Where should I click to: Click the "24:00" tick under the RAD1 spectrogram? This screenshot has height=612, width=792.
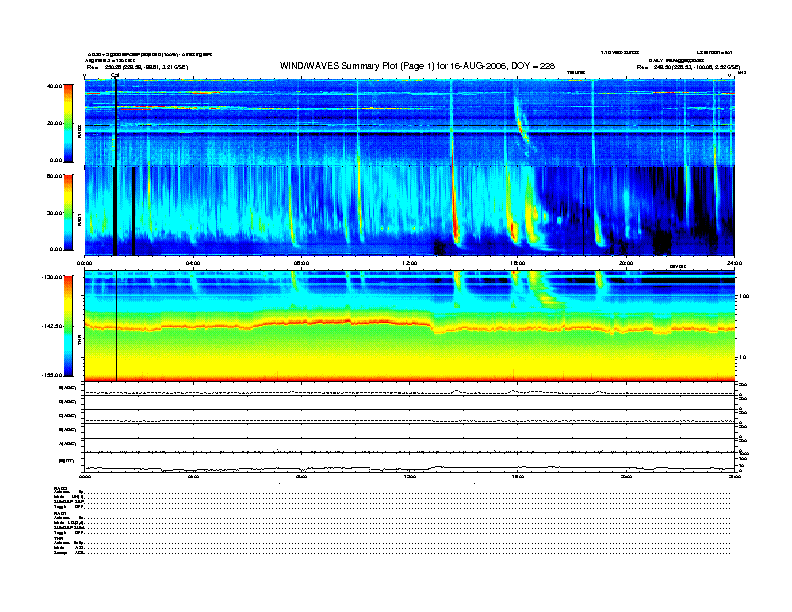(734, 263)
